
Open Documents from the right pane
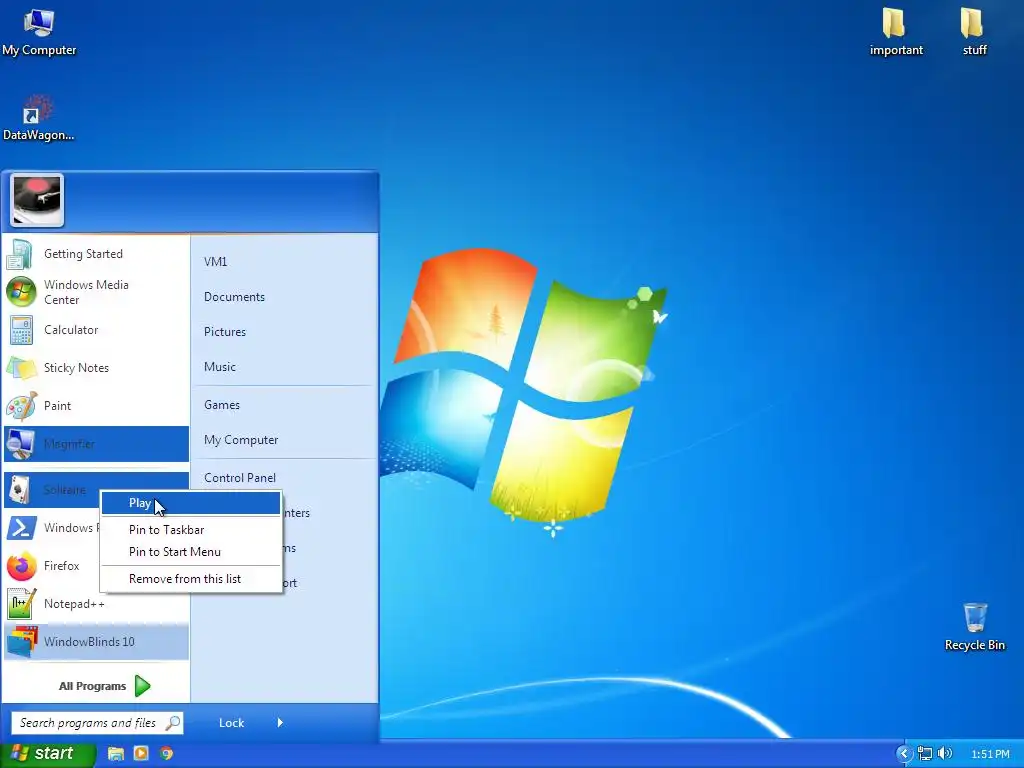pos(234,297)
